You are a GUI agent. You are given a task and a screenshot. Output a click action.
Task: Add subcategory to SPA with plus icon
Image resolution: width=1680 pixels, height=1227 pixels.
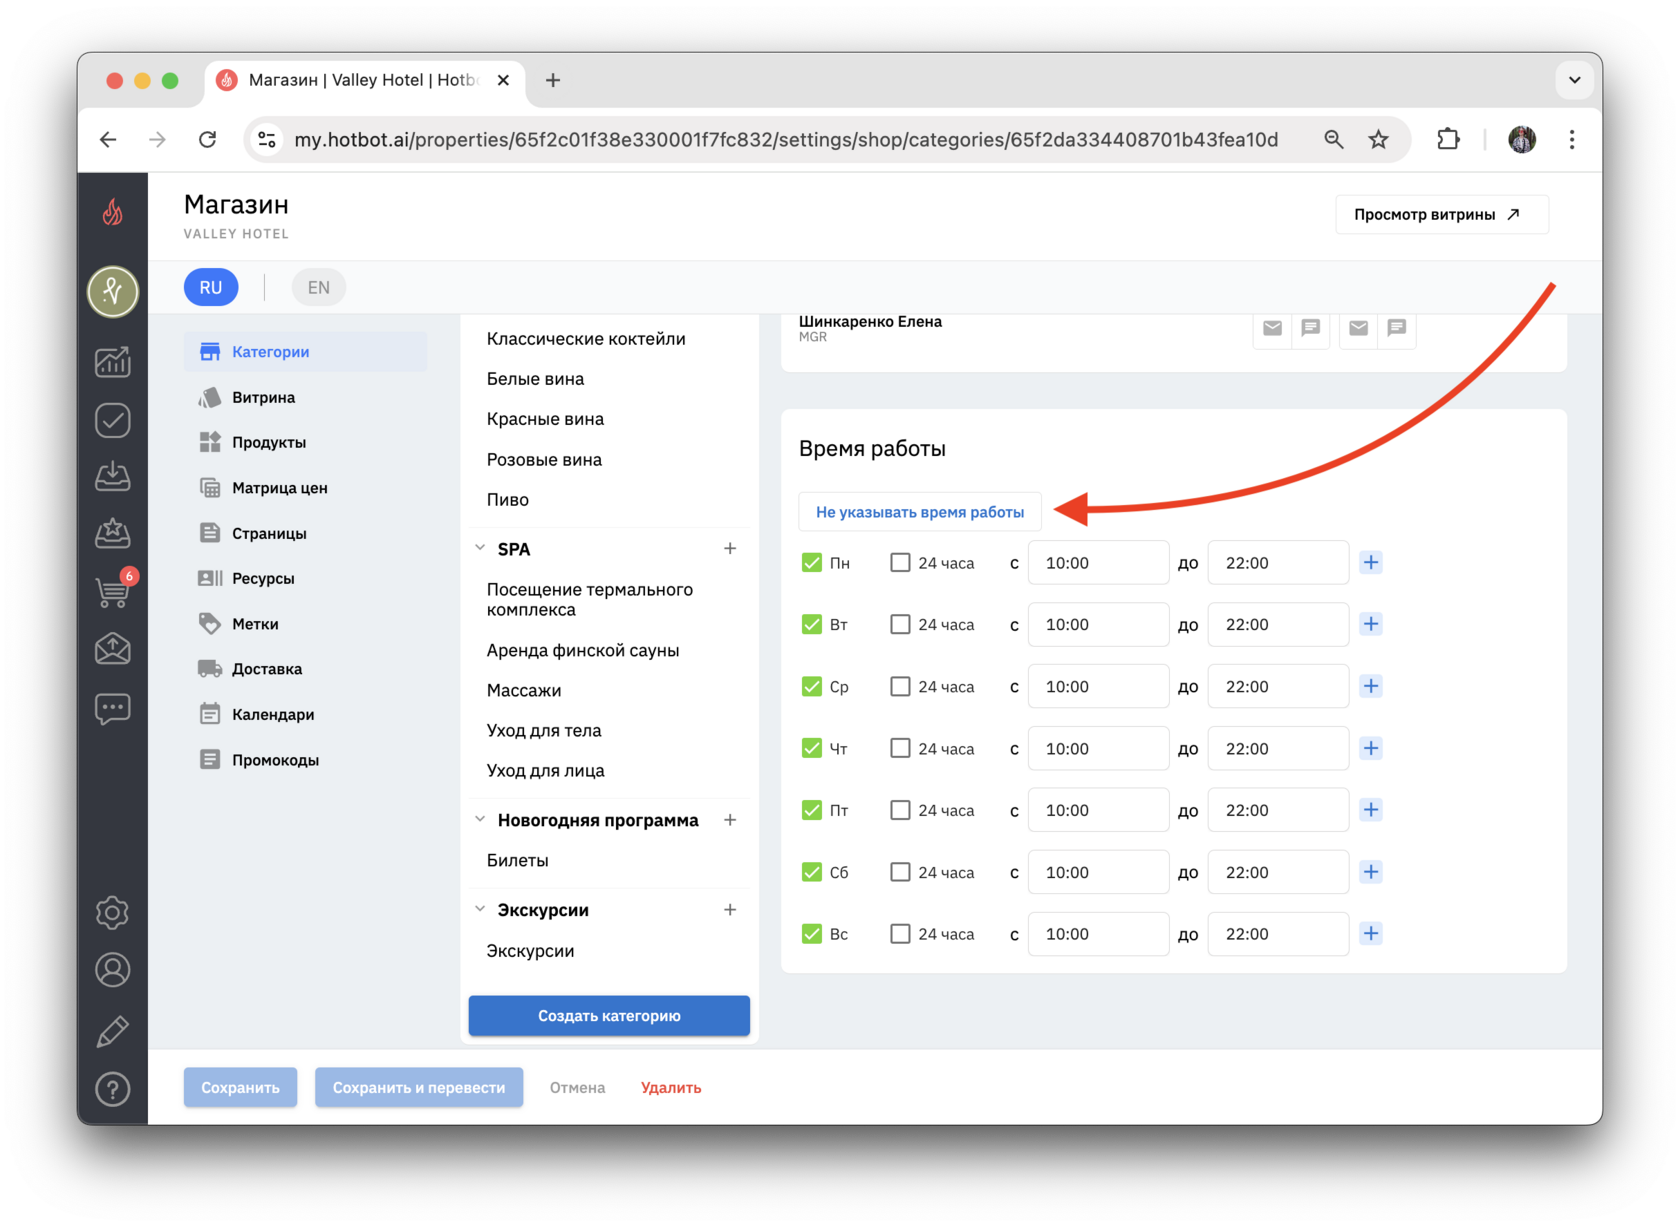(730, 548)
